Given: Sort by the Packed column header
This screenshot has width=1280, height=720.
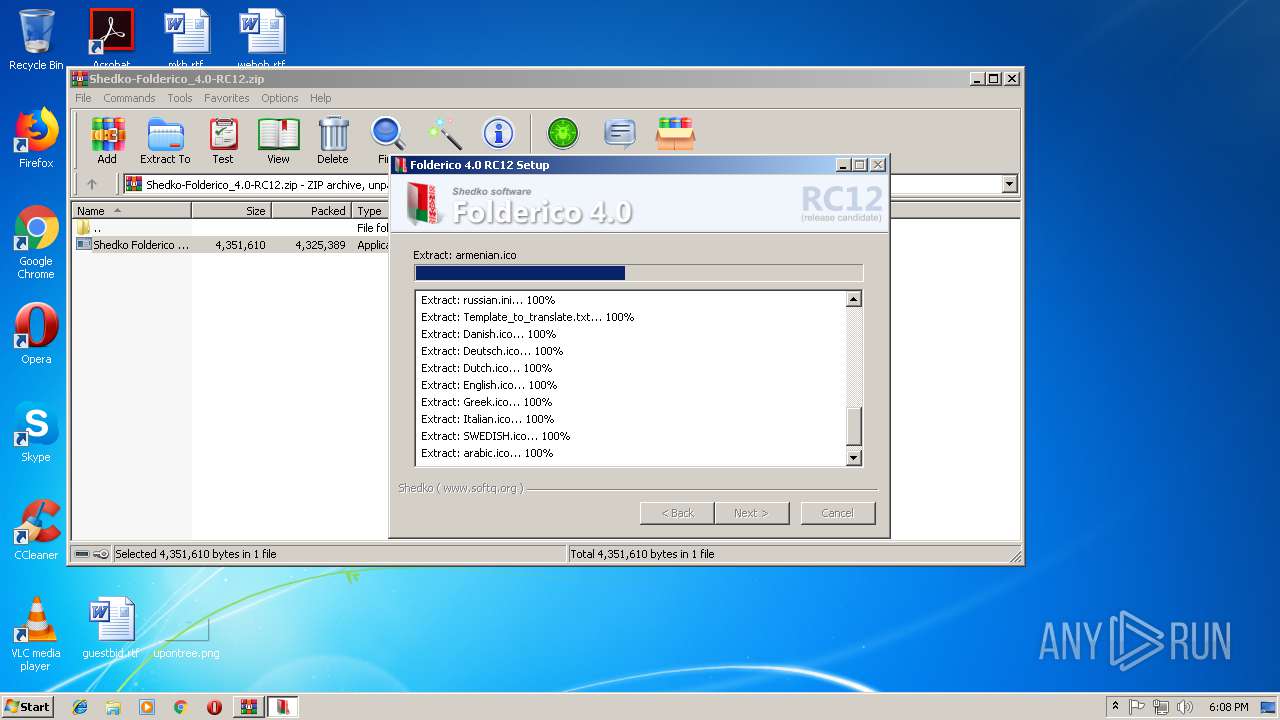Looking at the screenshot, I should coord(311,211).
